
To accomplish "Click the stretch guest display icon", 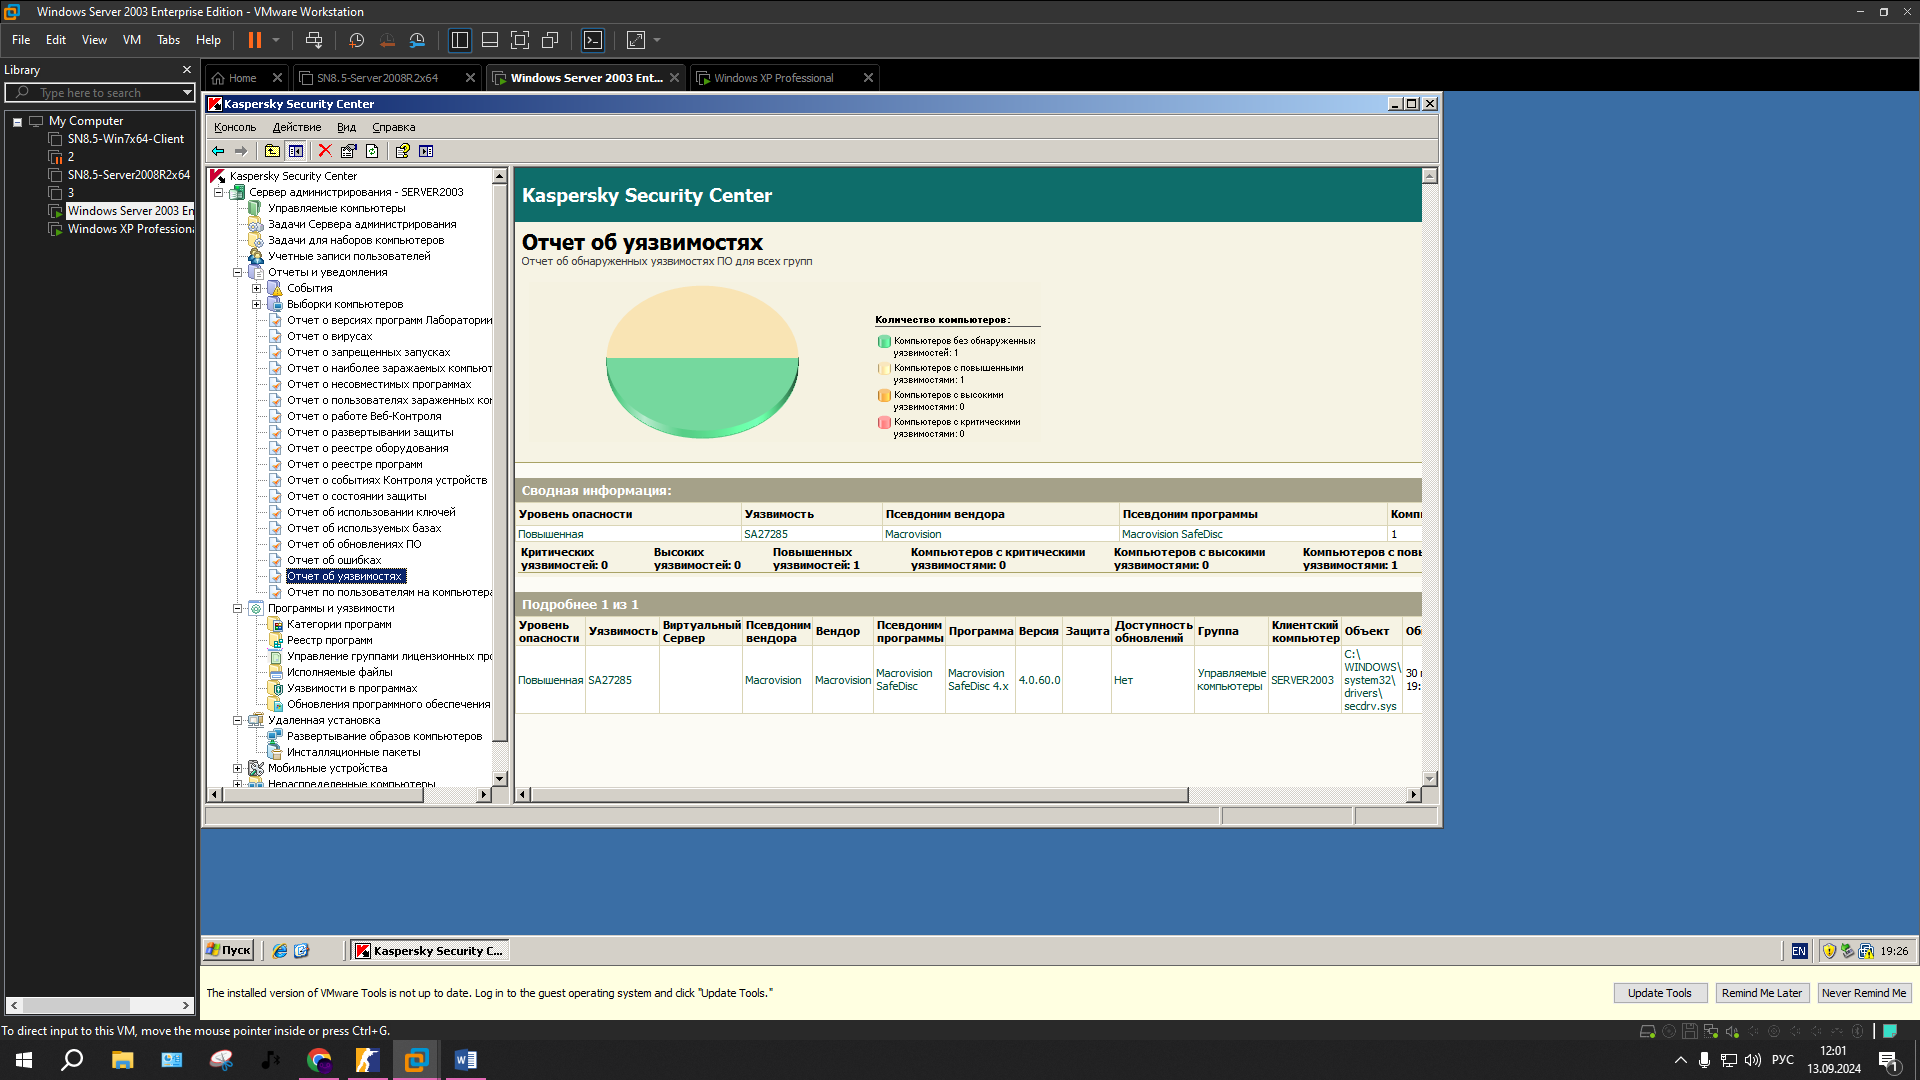I will pyautogui.click(x=636, y=40).
